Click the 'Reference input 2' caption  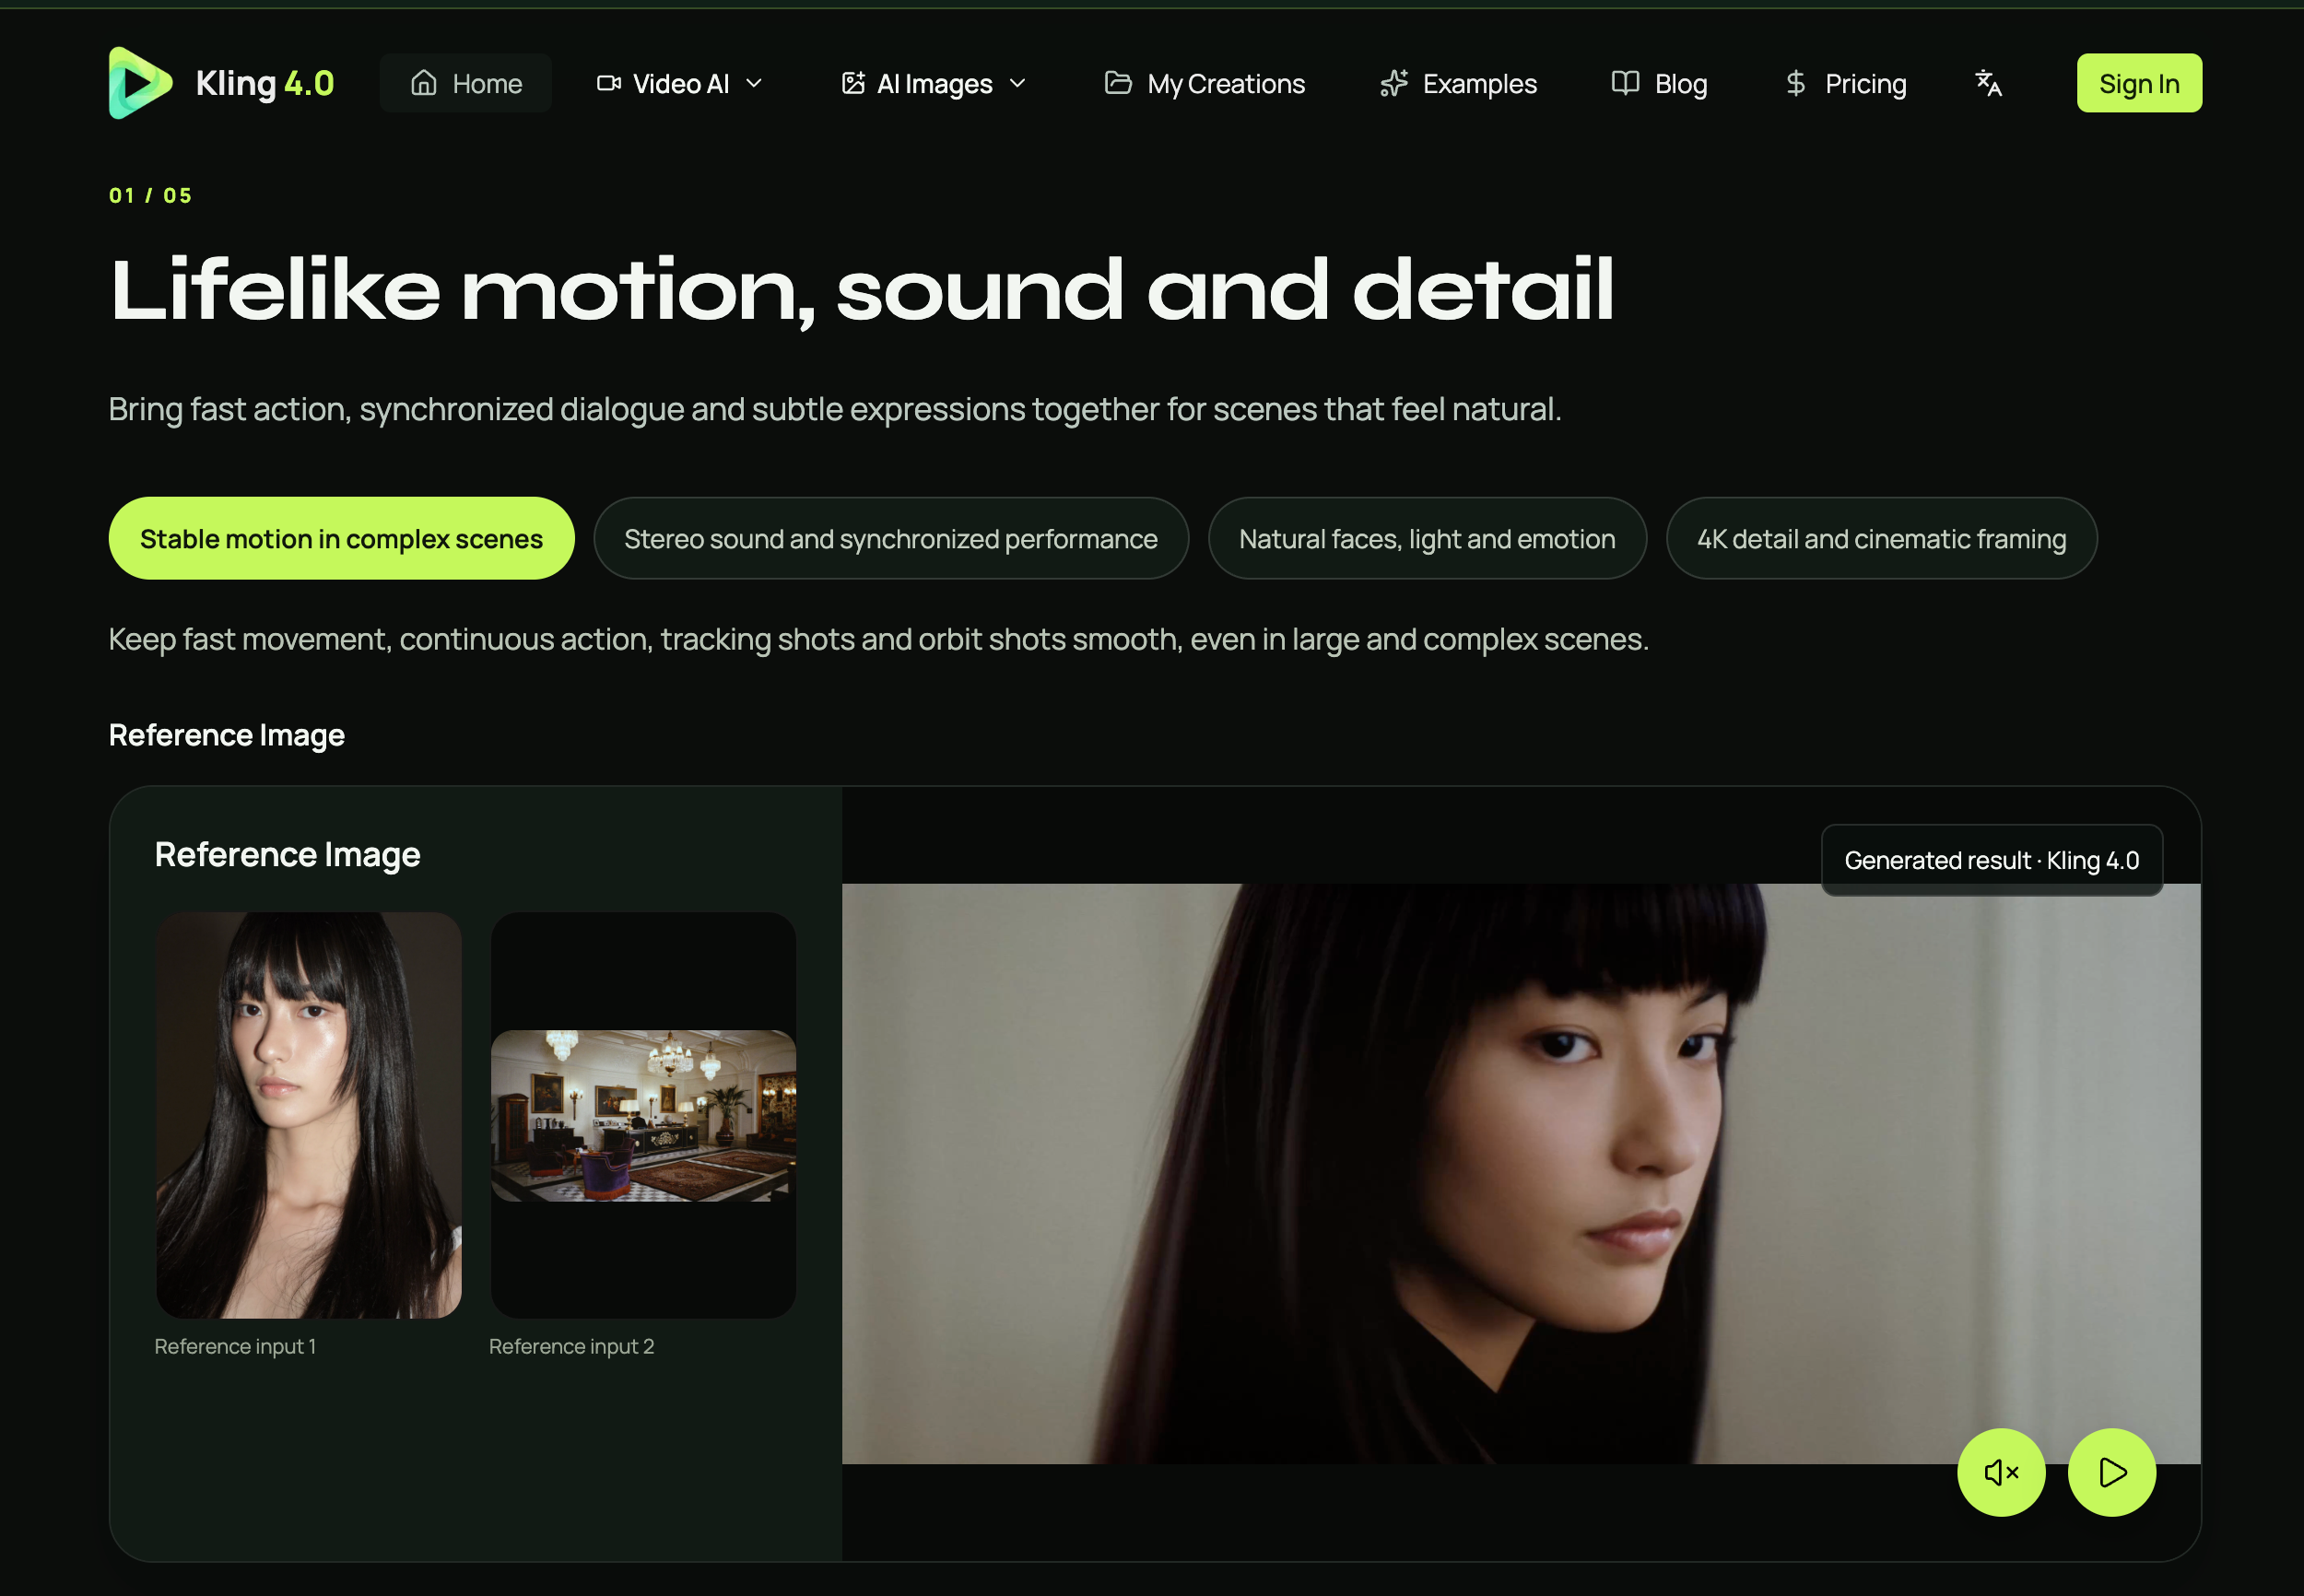click(571, 1346)
